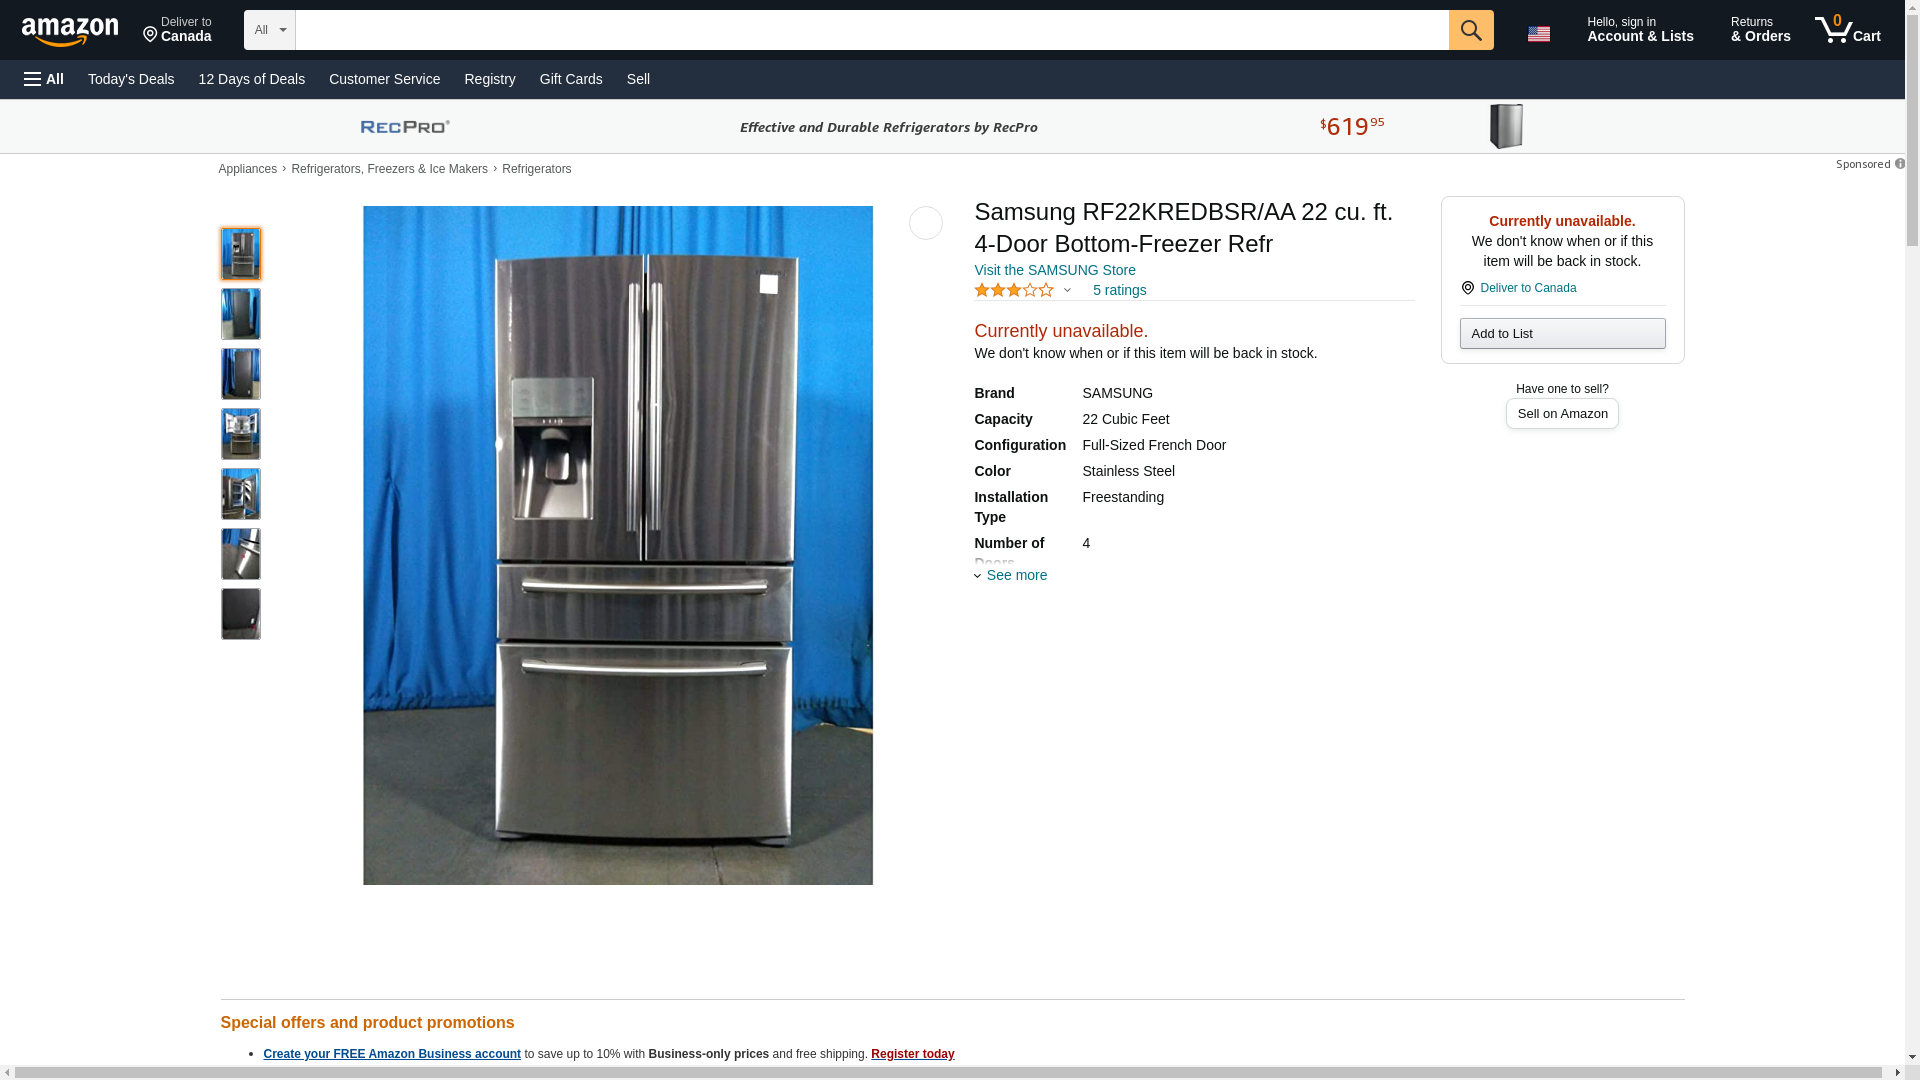The image size is (1920, 1080).
Task: Click the search magnifier button
Action: click(1470, 30)
